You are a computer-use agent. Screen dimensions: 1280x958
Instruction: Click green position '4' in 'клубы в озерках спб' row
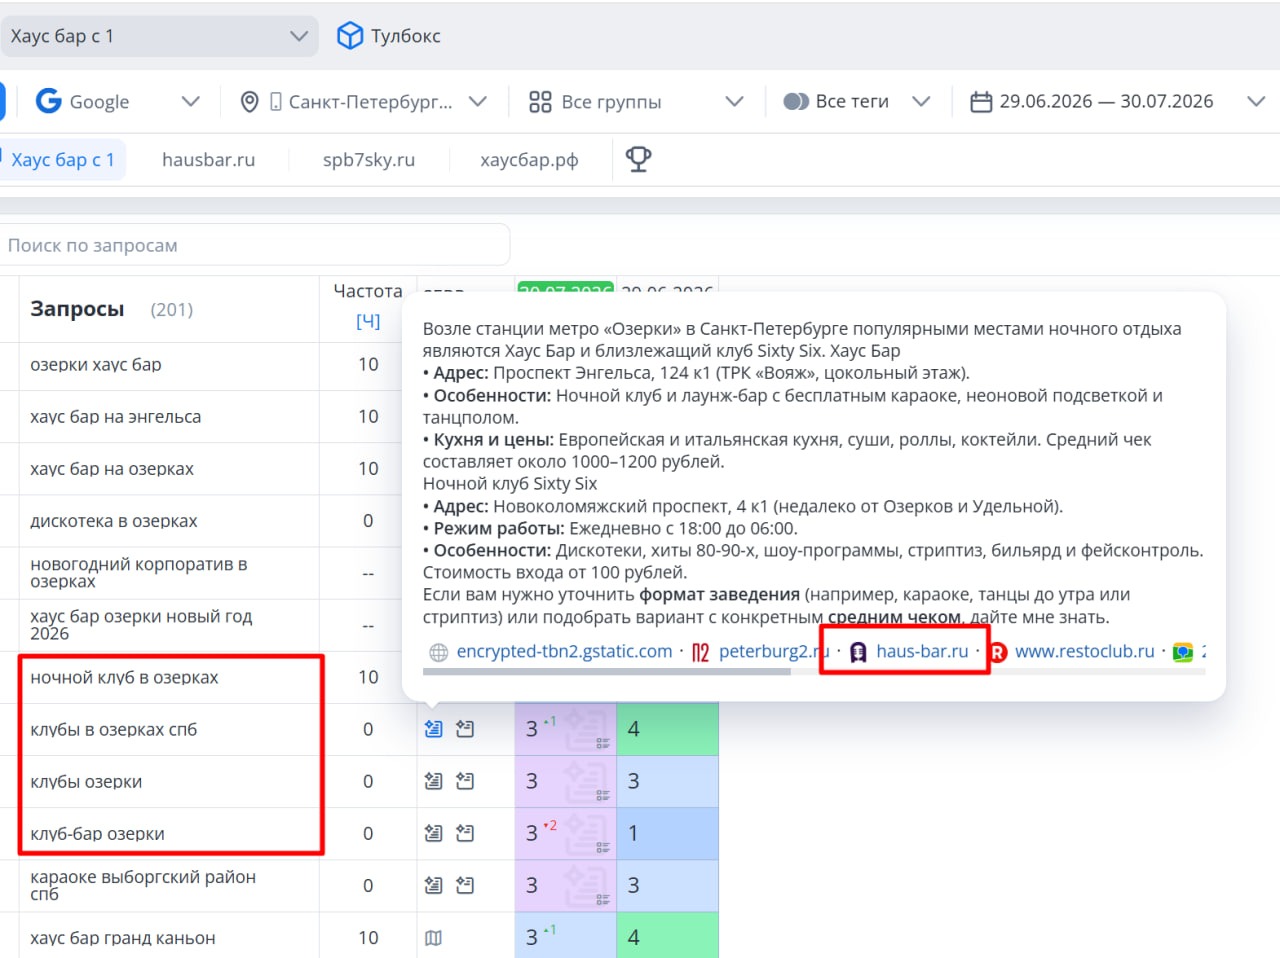click(x=667, y=729)
